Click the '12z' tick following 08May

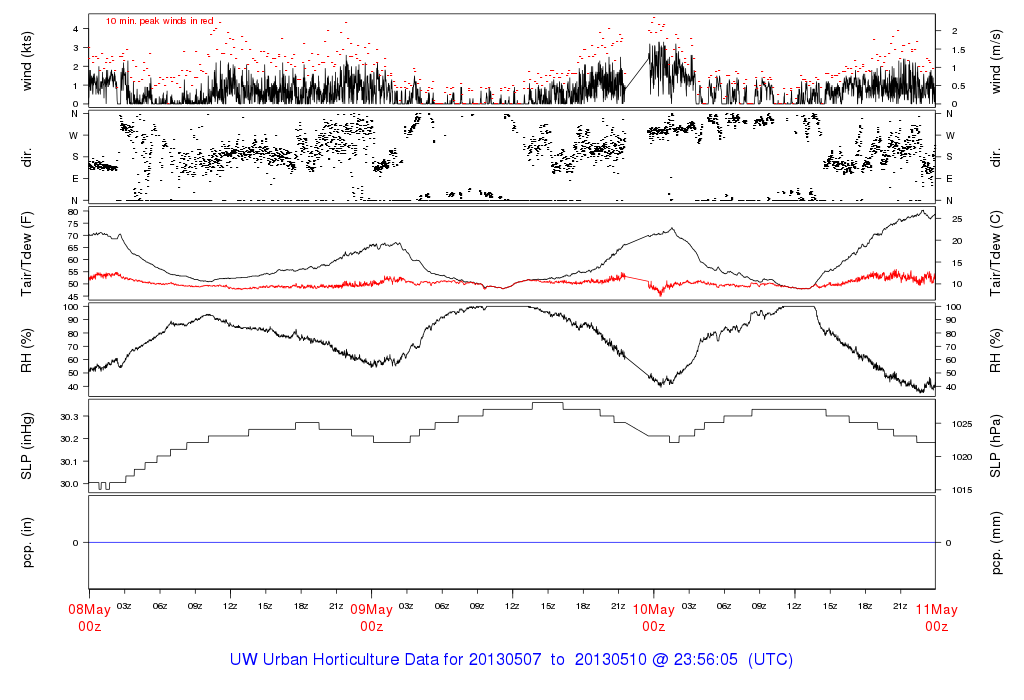[230, 607]
